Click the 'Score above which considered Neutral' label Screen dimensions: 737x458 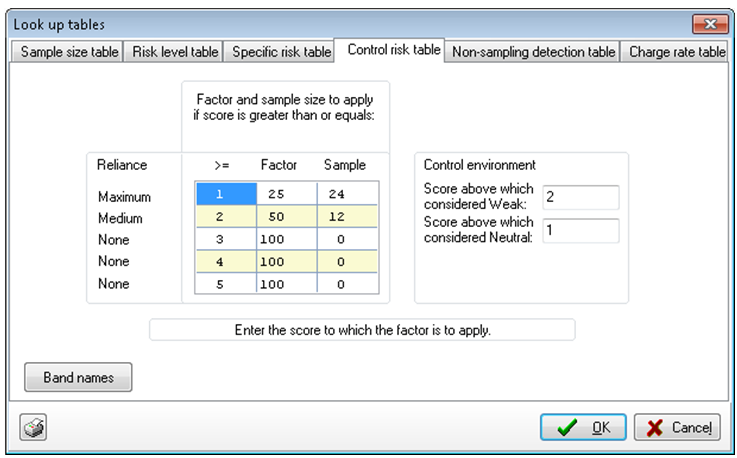click(478, 229)
